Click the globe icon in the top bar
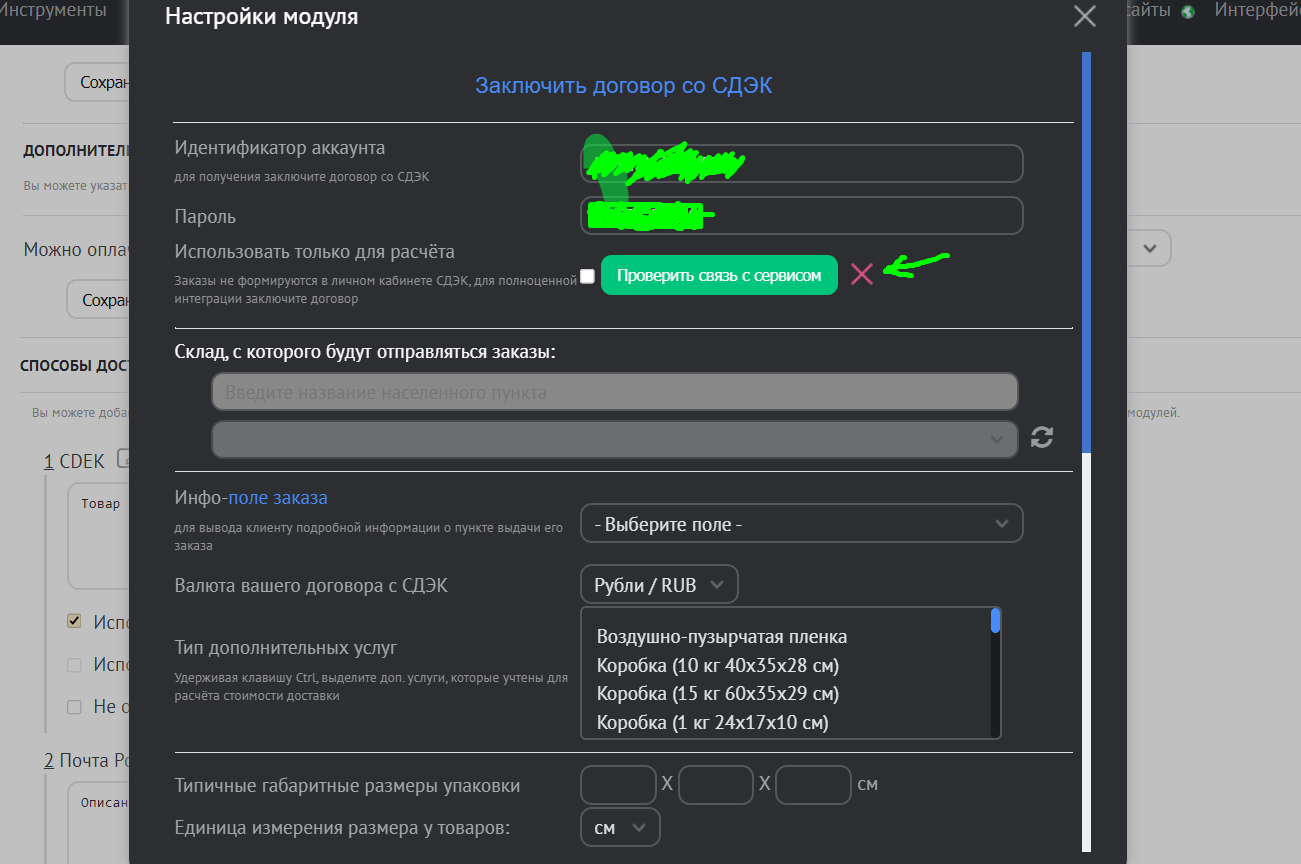The width and height of the screenshot is (1301, 864). pos(1188,12)
